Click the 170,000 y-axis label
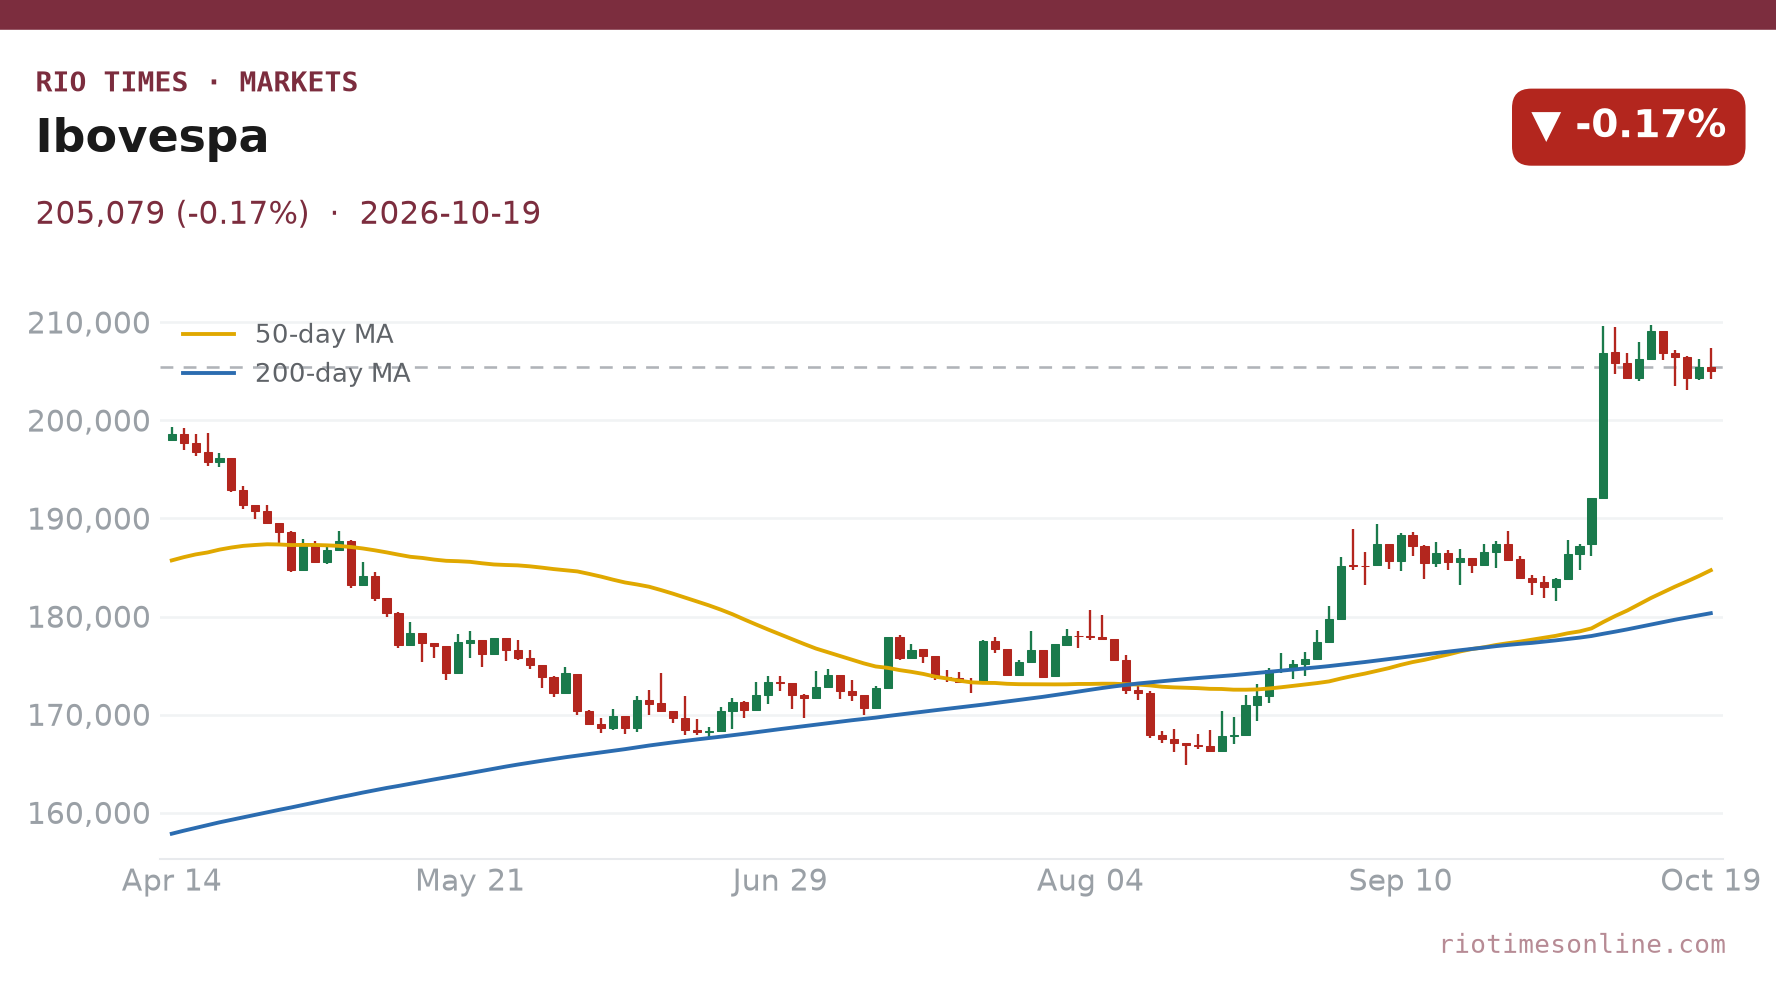The image size is (1776, 999). click(x=88, y=716)
